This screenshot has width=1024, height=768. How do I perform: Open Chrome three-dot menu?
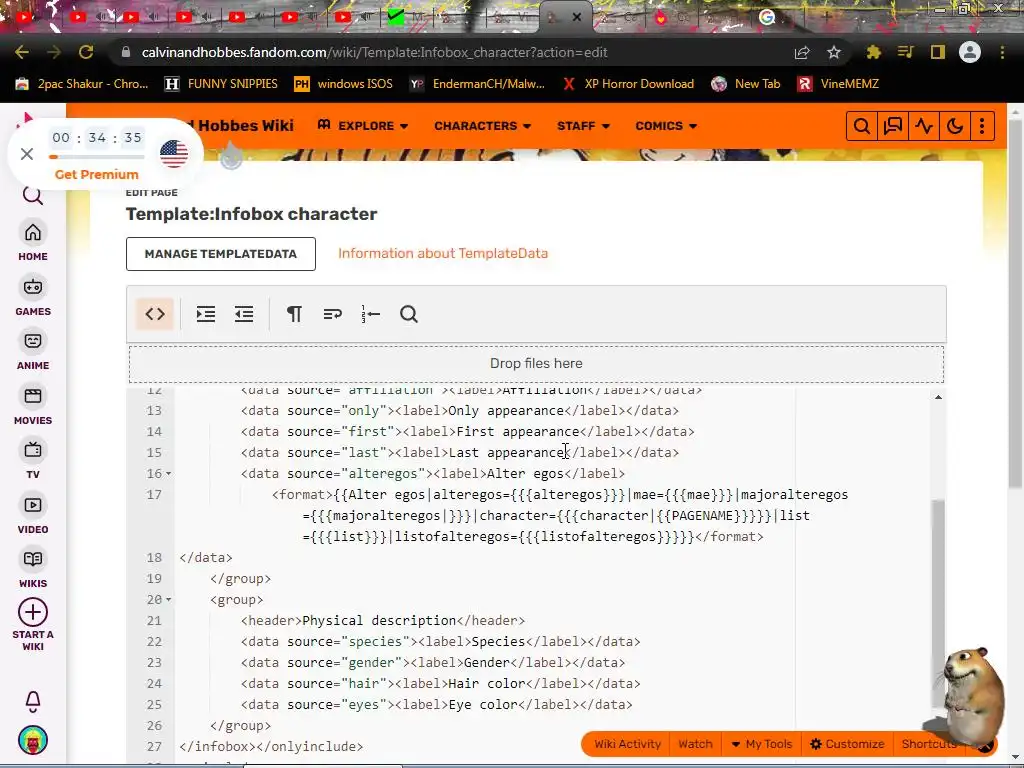pyautogui.click(x=1002, y=52)
